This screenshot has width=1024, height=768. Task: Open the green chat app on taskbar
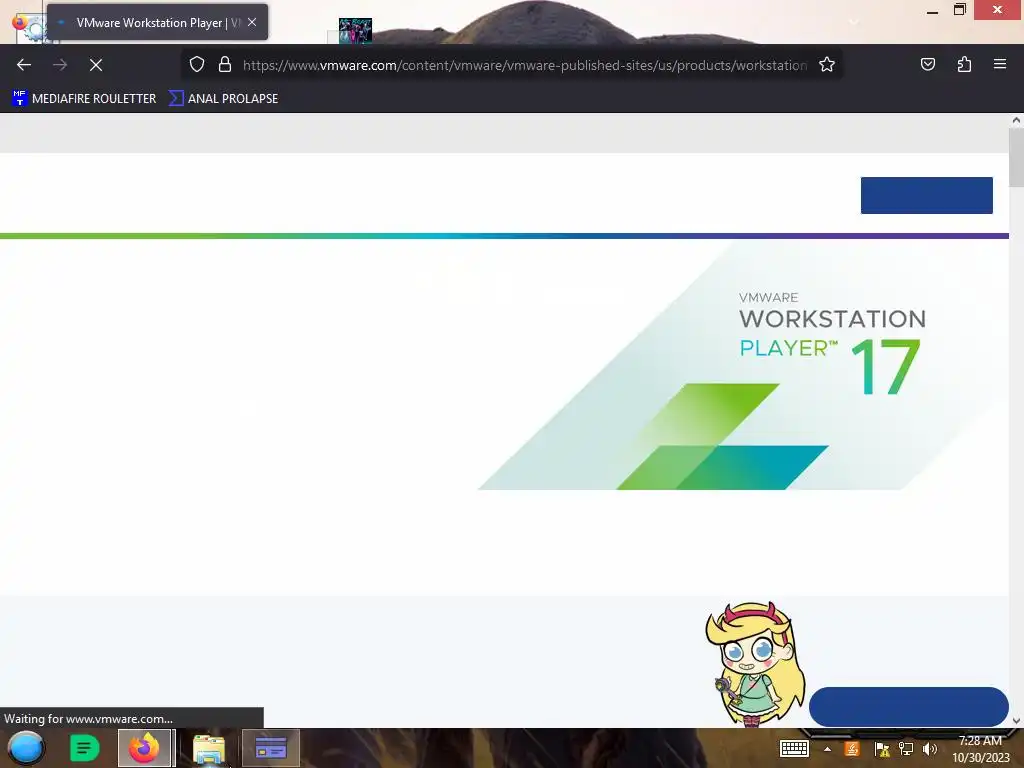pos(84,748)
